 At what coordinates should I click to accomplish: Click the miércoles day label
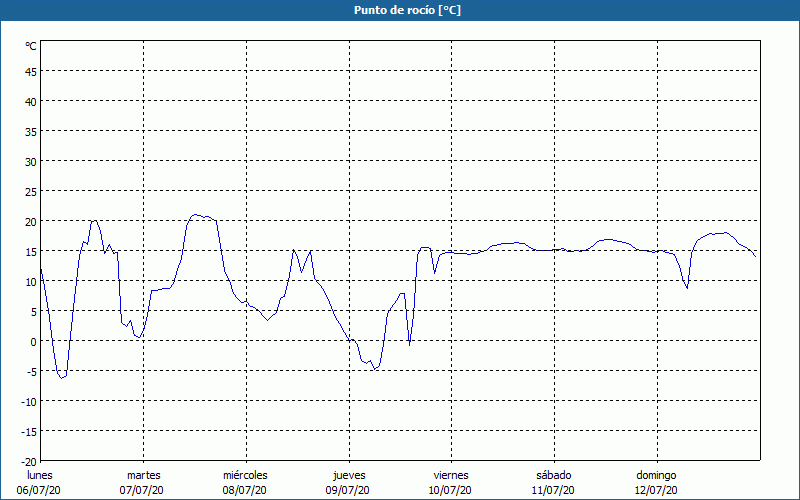(245, 475)
